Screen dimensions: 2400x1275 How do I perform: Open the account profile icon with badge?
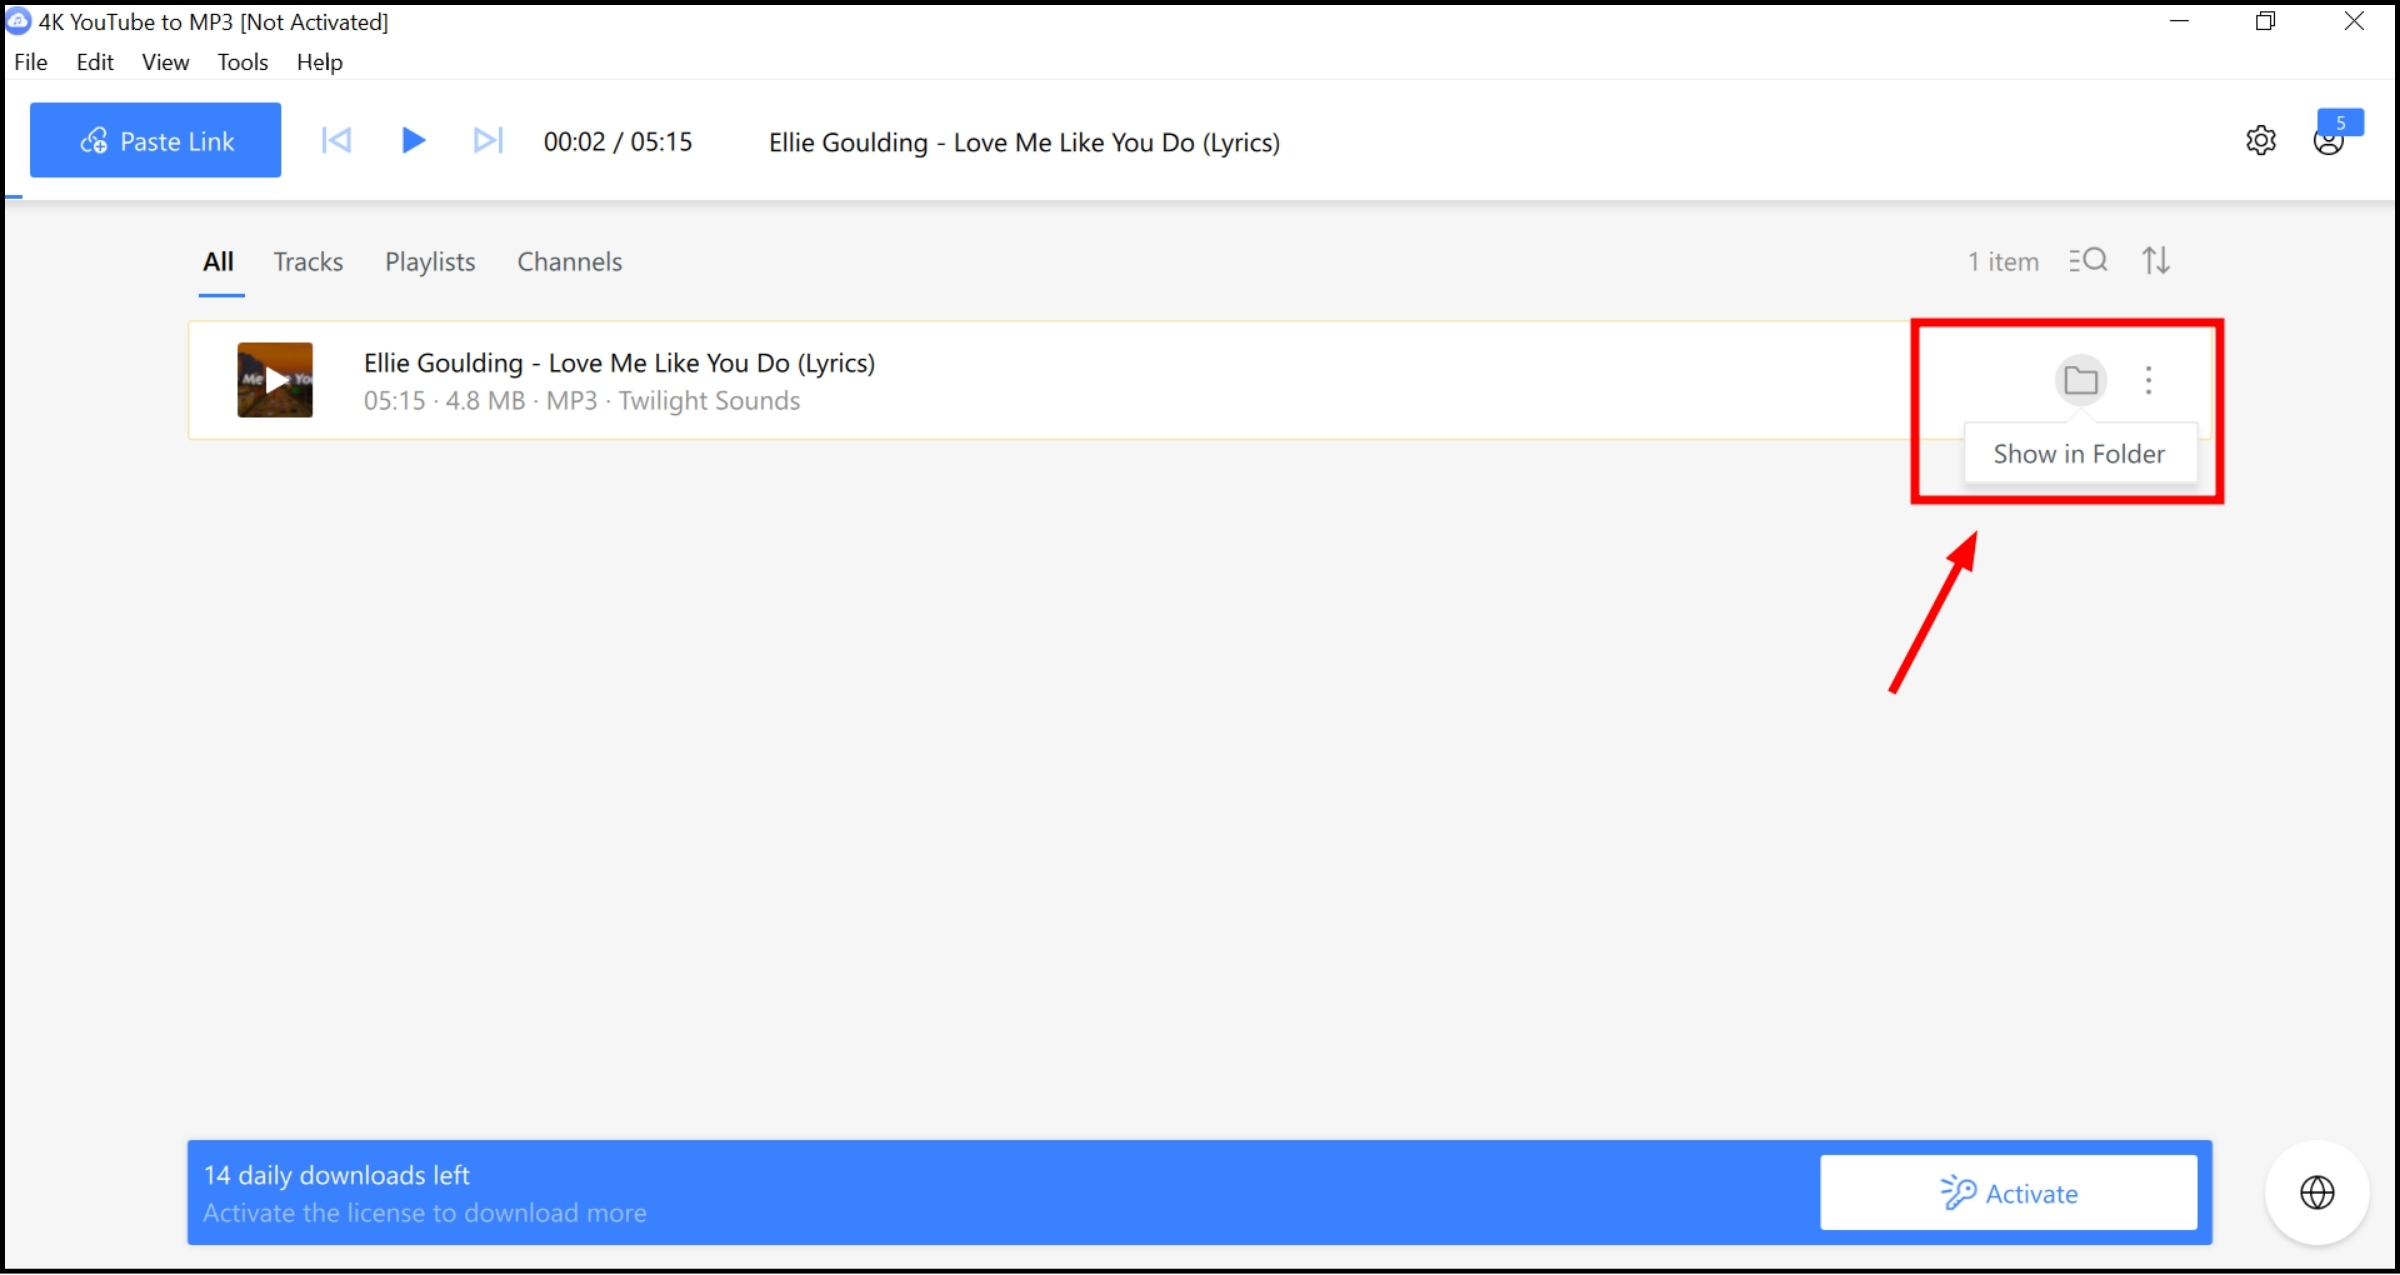[x=2331, y=141]
